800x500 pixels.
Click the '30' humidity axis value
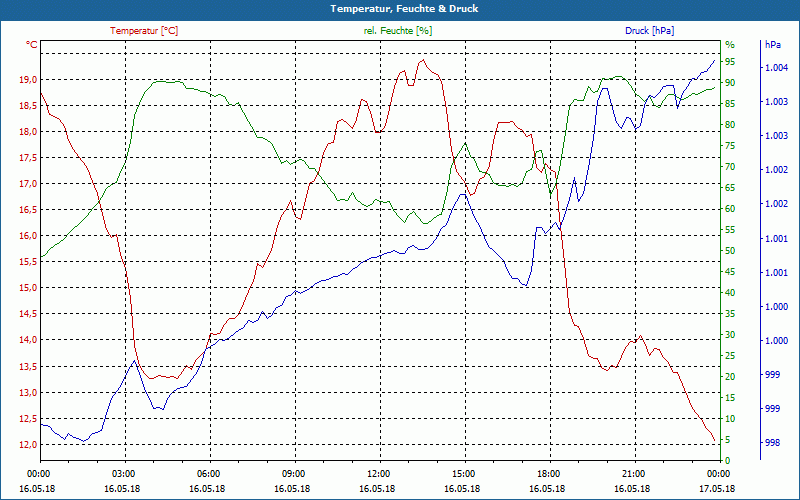730,335
